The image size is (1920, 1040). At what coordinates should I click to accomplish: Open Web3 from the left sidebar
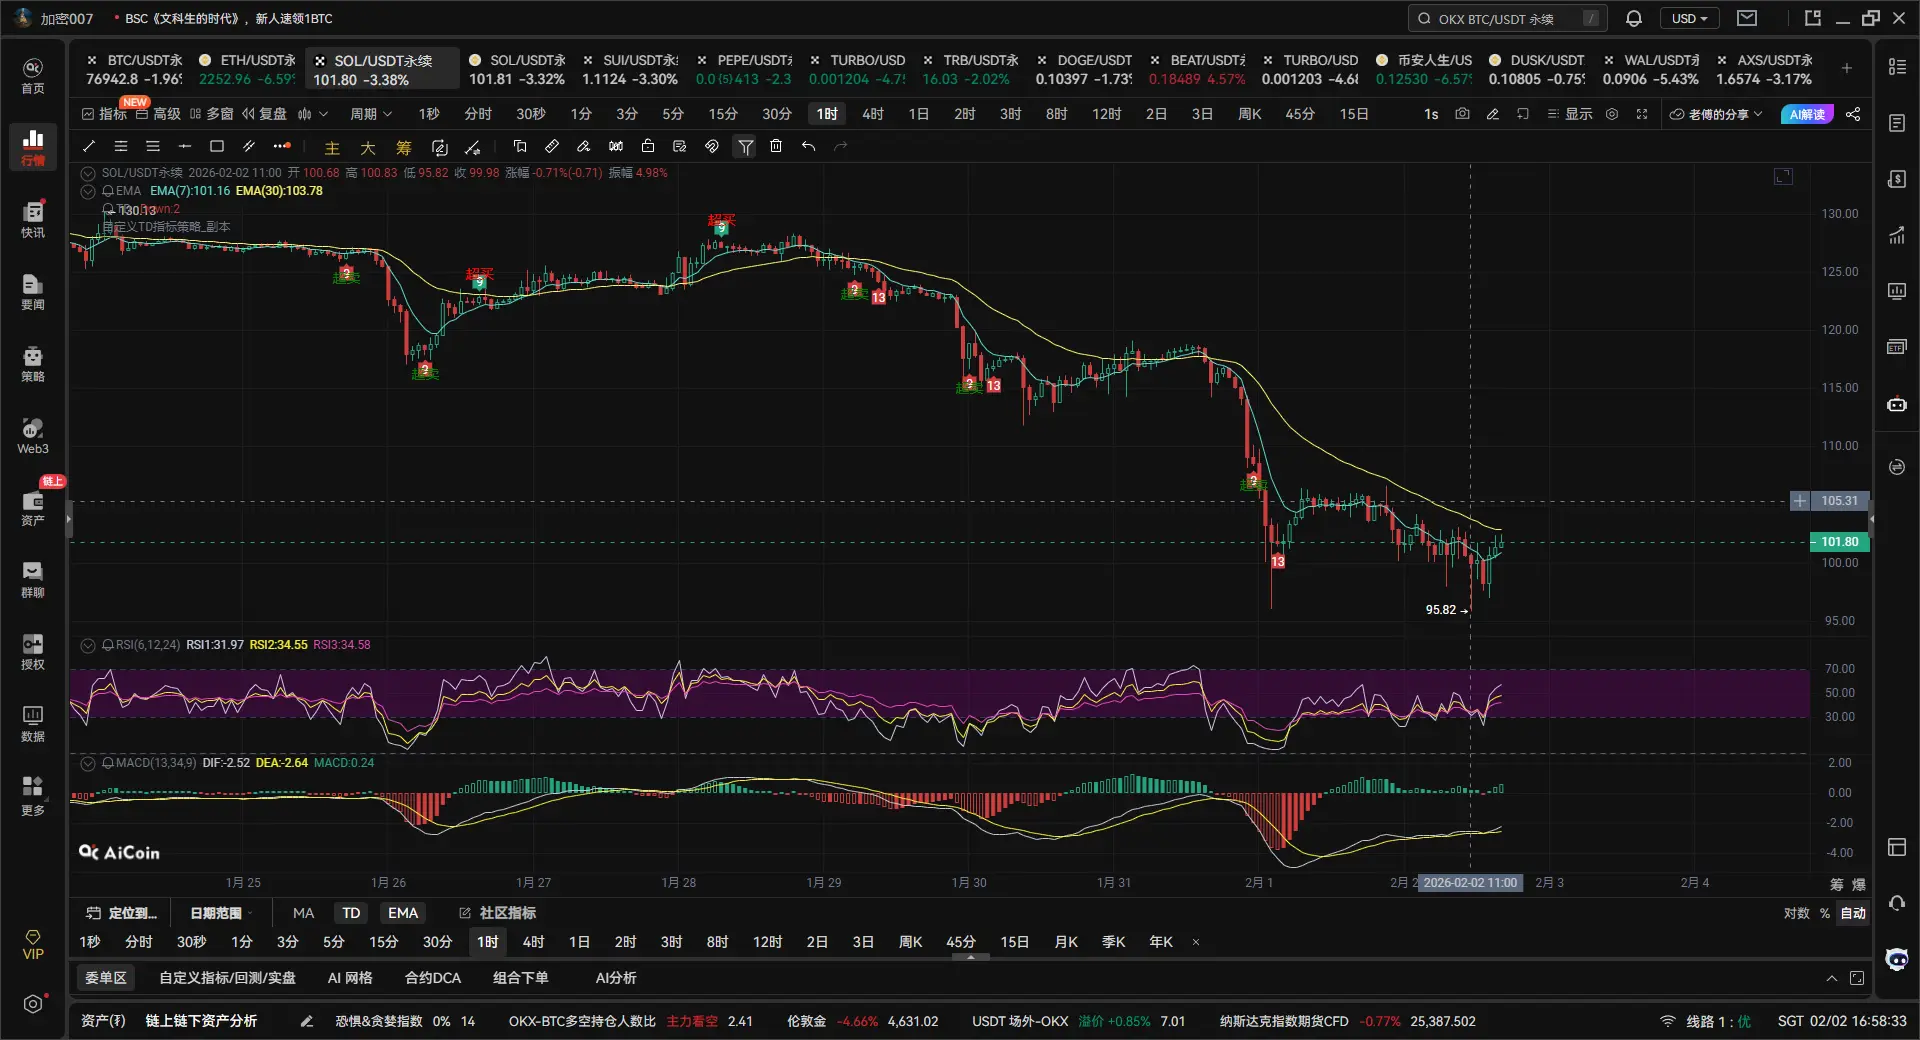click(x=33, y=436)
